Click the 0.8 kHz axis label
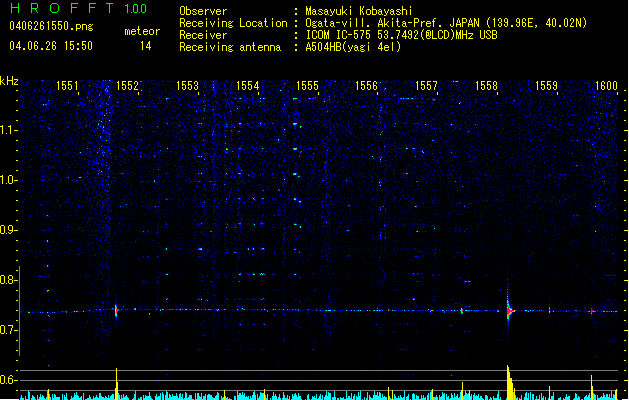The height and width of the screenshot is (400, 629). [x=8, y=280]
